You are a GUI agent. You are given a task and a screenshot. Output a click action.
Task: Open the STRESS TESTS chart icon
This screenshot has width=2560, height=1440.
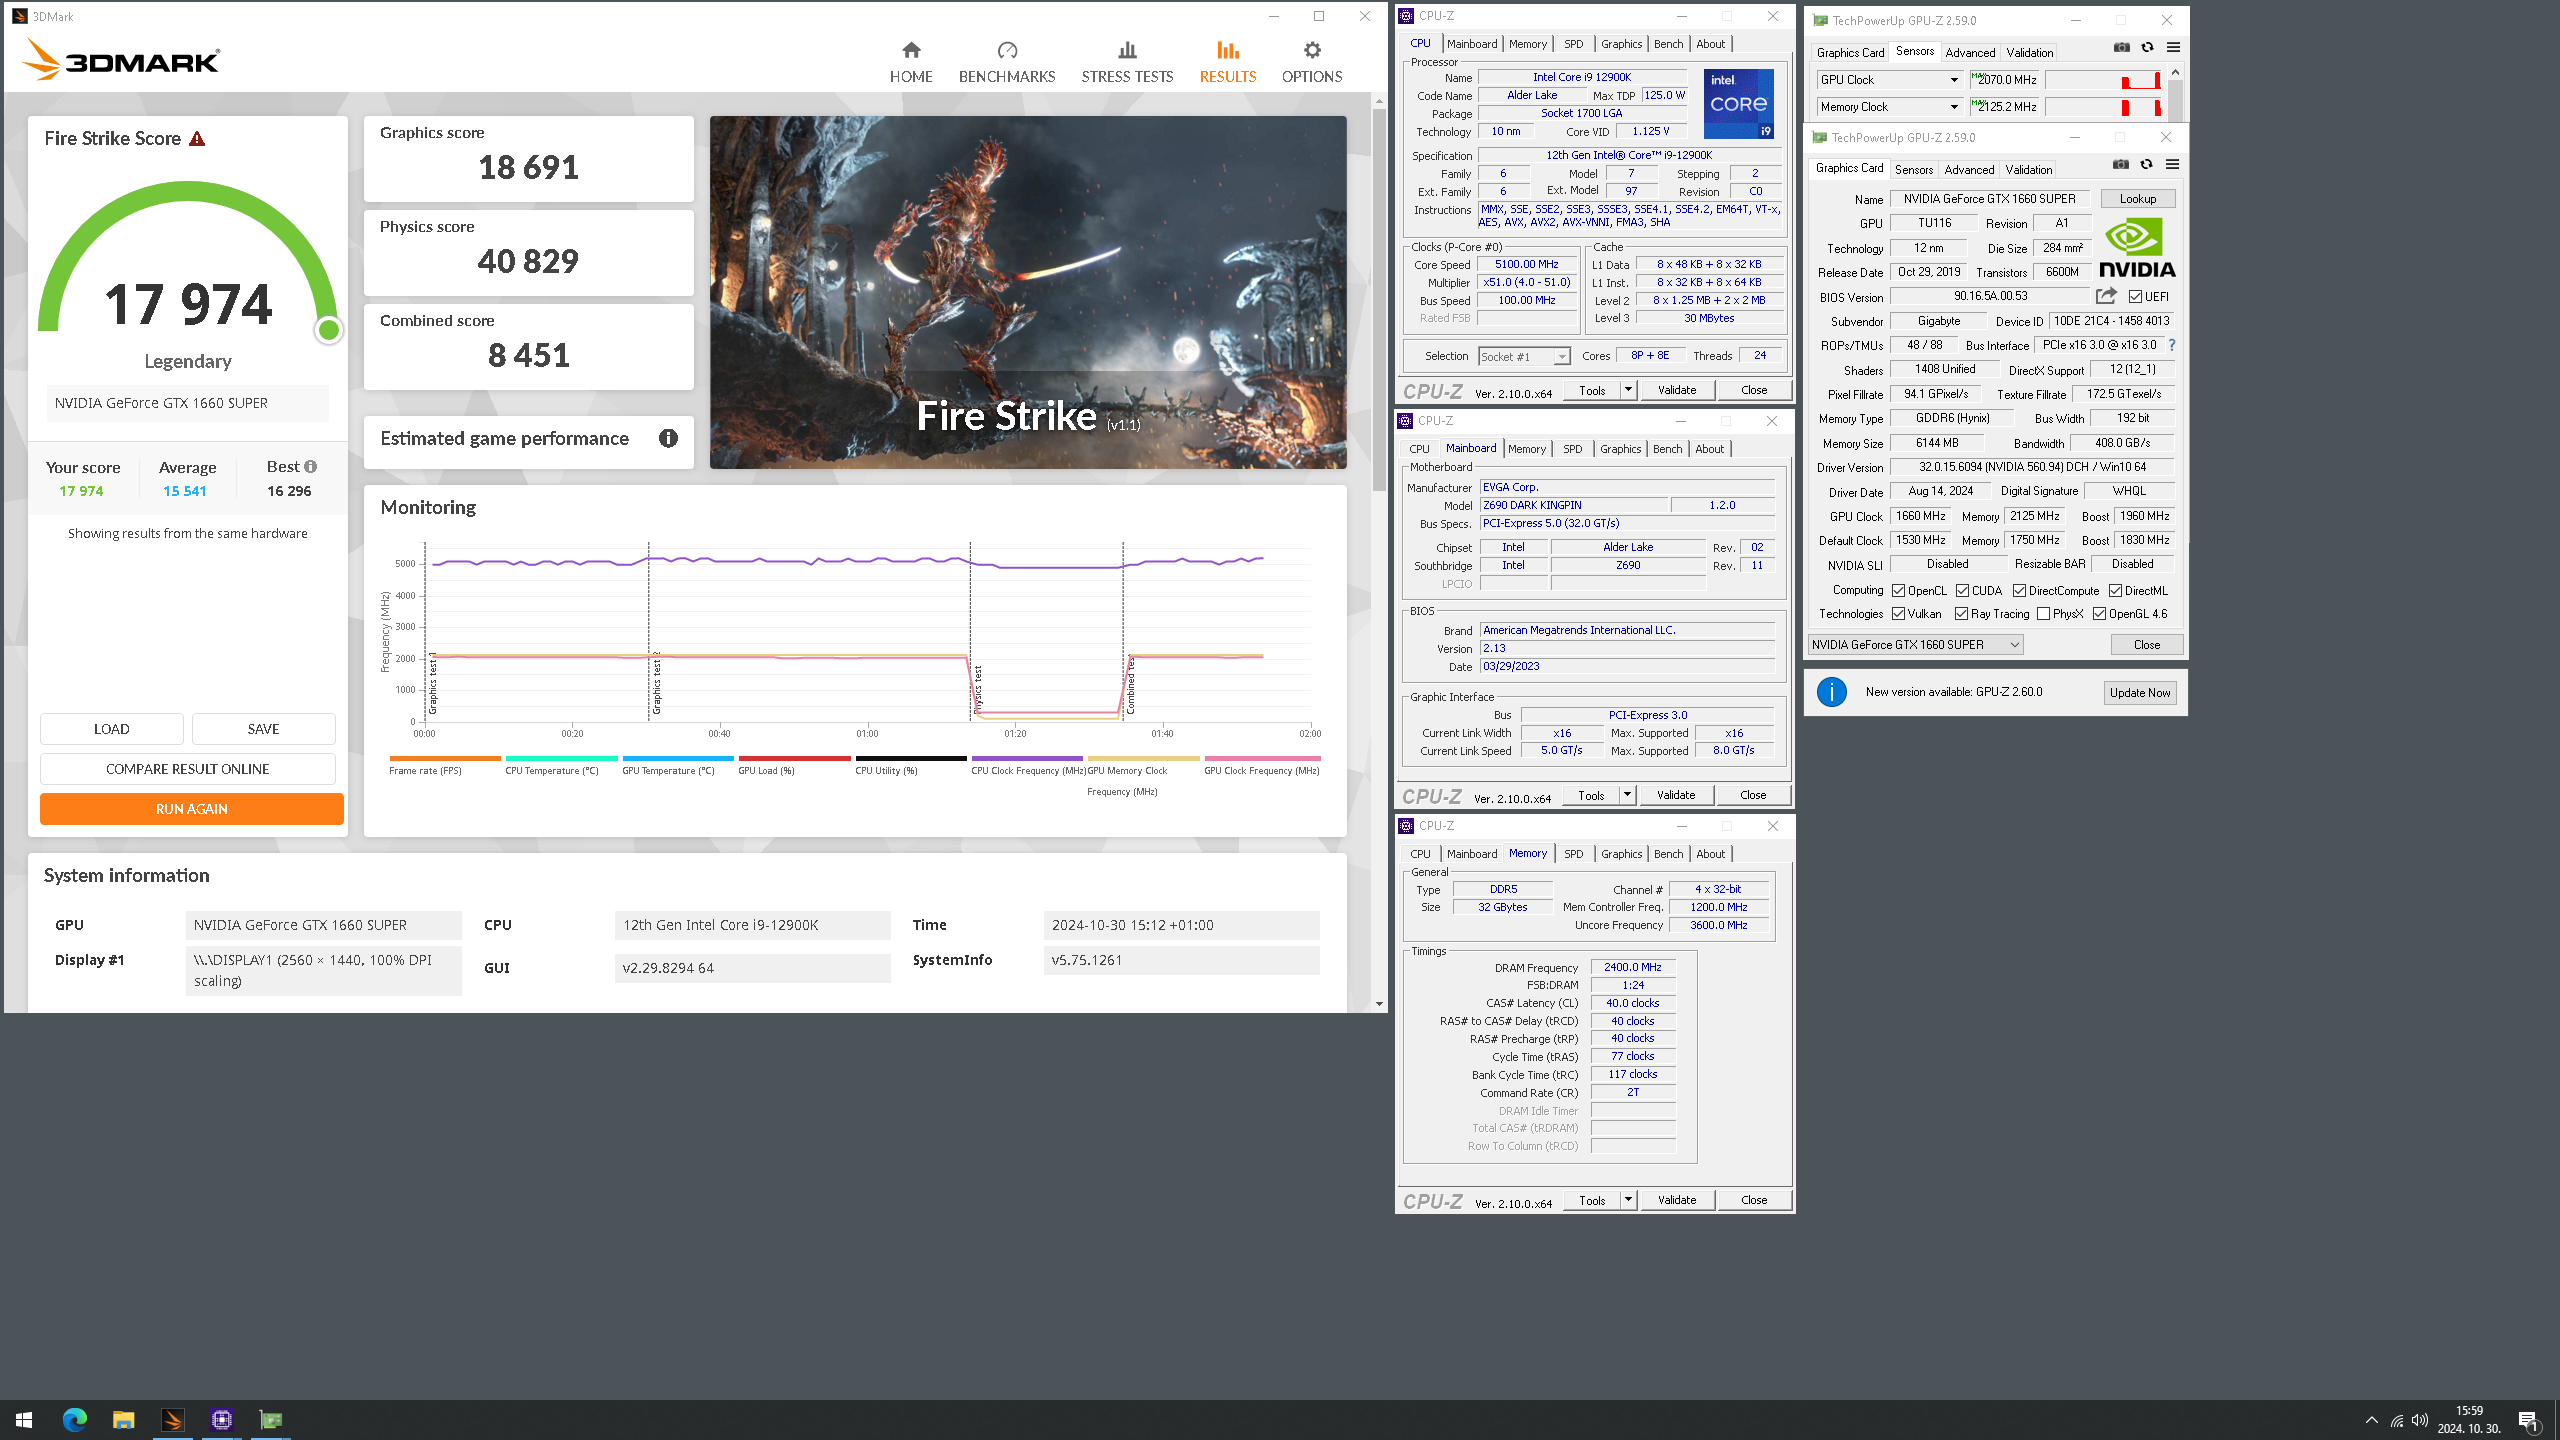tap(1127, 50)
